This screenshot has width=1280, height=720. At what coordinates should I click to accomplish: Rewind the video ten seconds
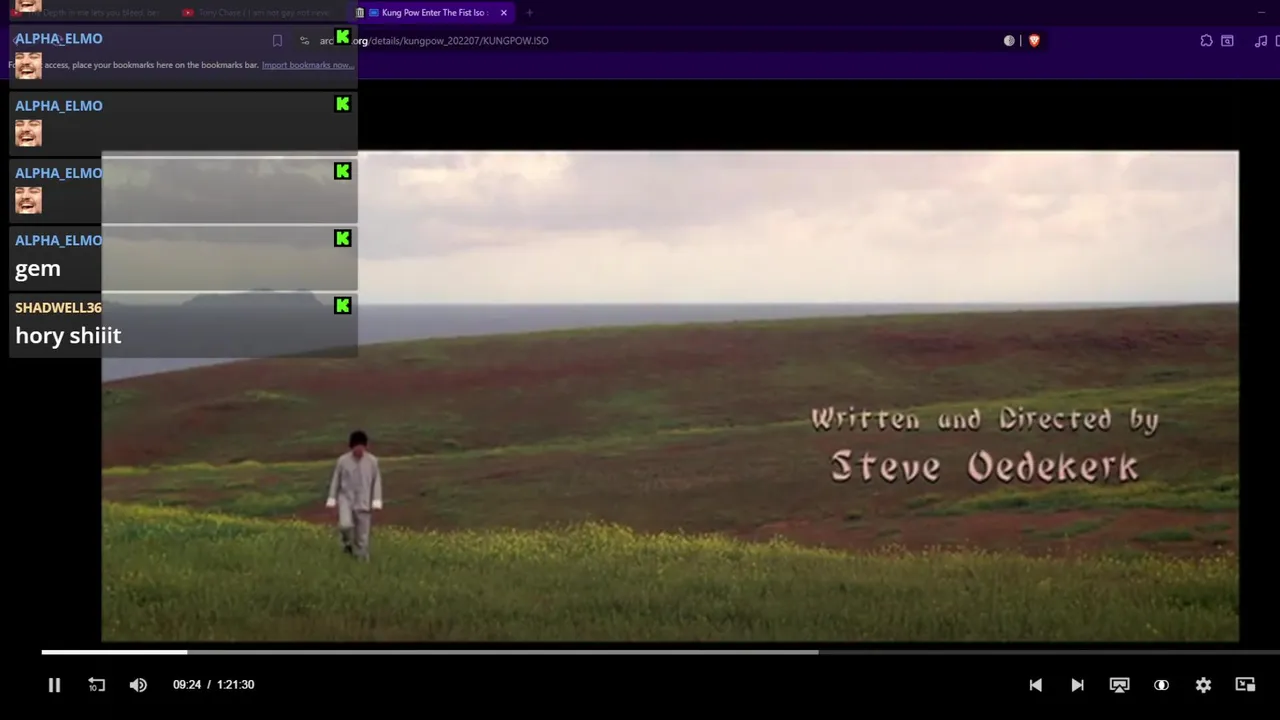pos(96,685)
